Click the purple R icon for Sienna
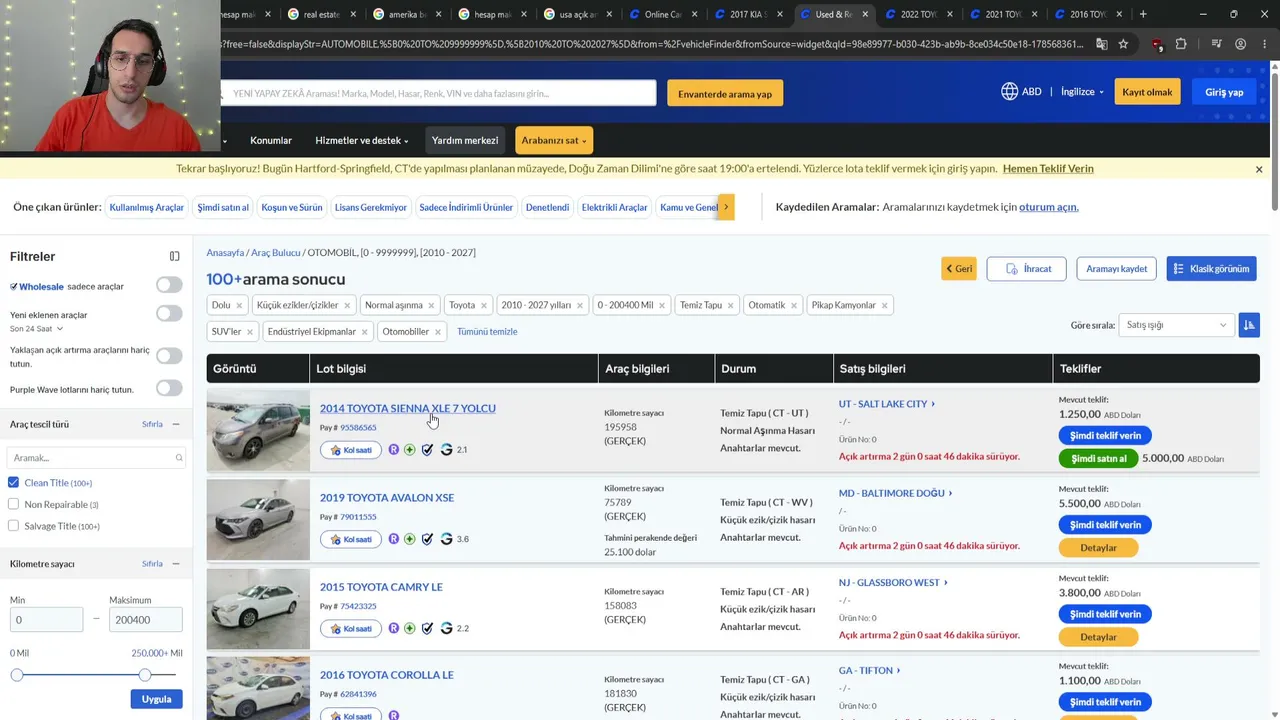1280x720 pixels. pos(394,450)
